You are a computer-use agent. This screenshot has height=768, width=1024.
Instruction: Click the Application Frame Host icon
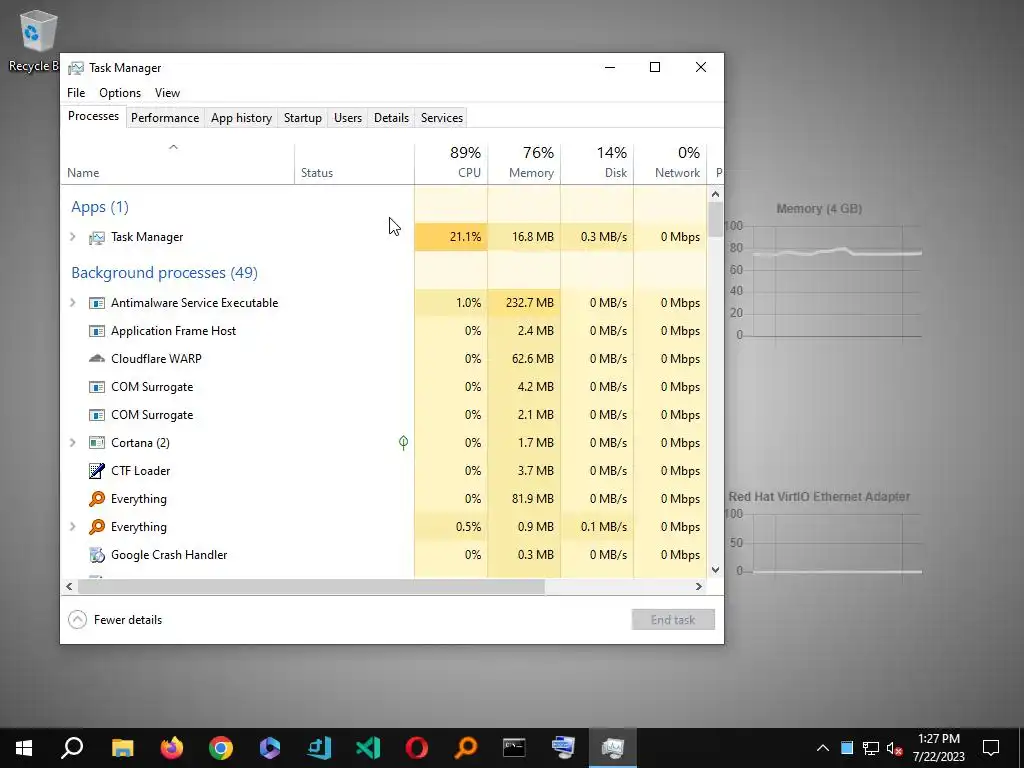[97, 331]
